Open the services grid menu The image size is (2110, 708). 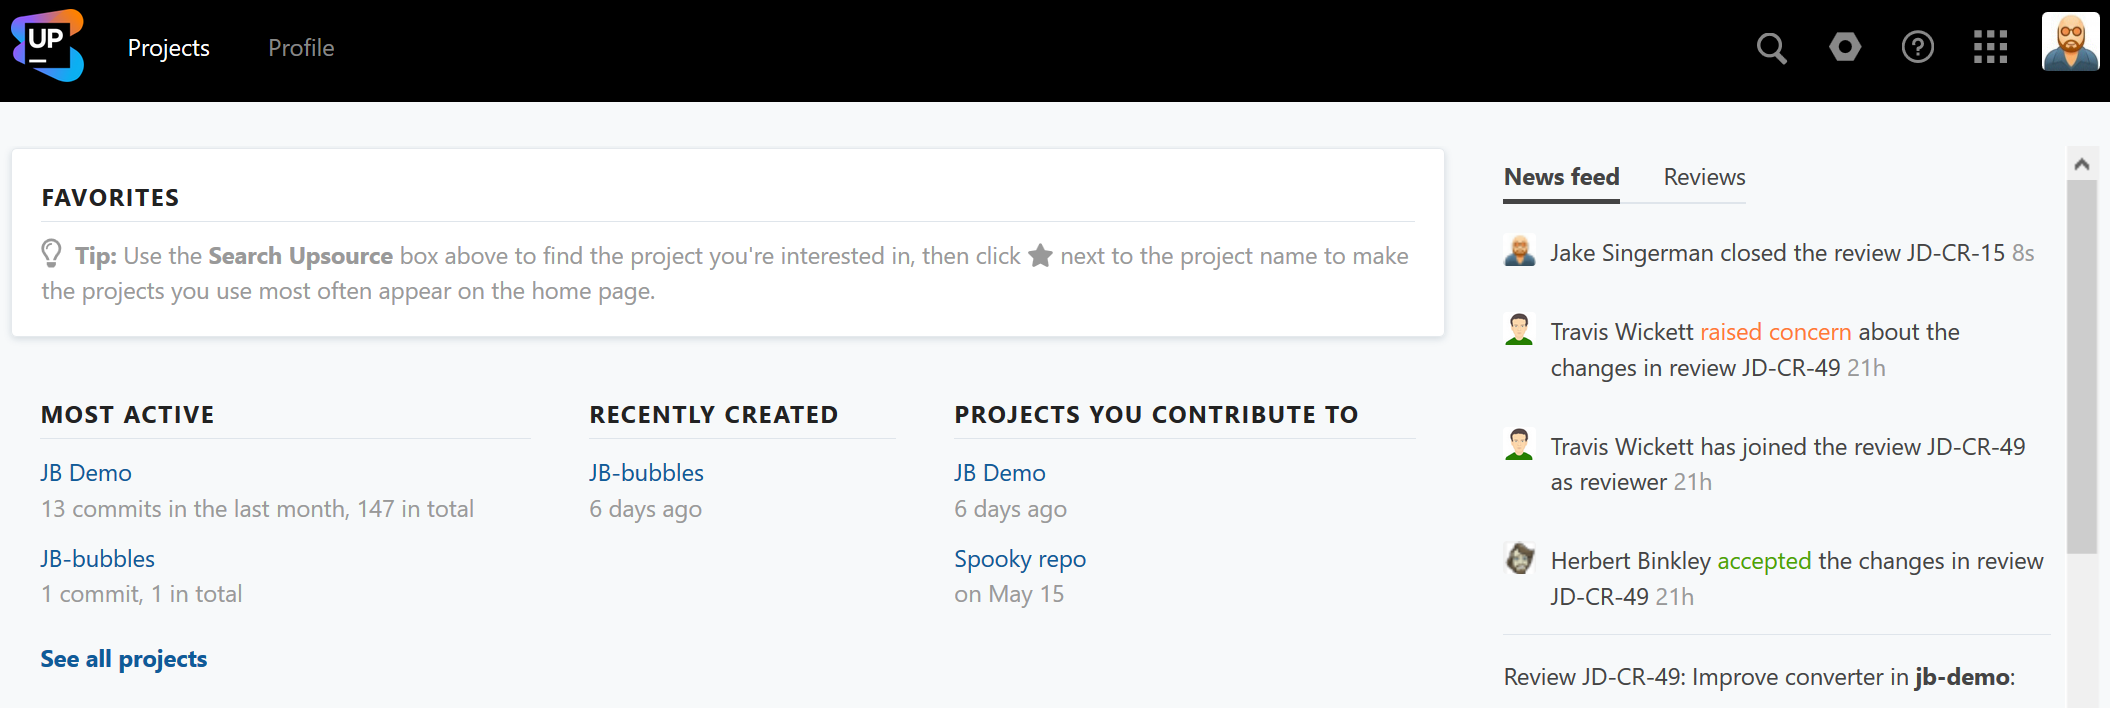click(1990, 47)
